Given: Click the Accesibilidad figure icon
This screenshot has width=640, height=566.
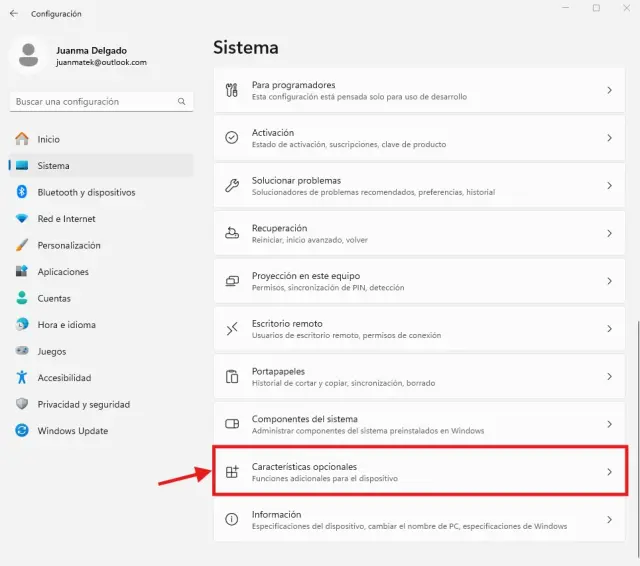Looking at the screenshot, I should 21,378.
